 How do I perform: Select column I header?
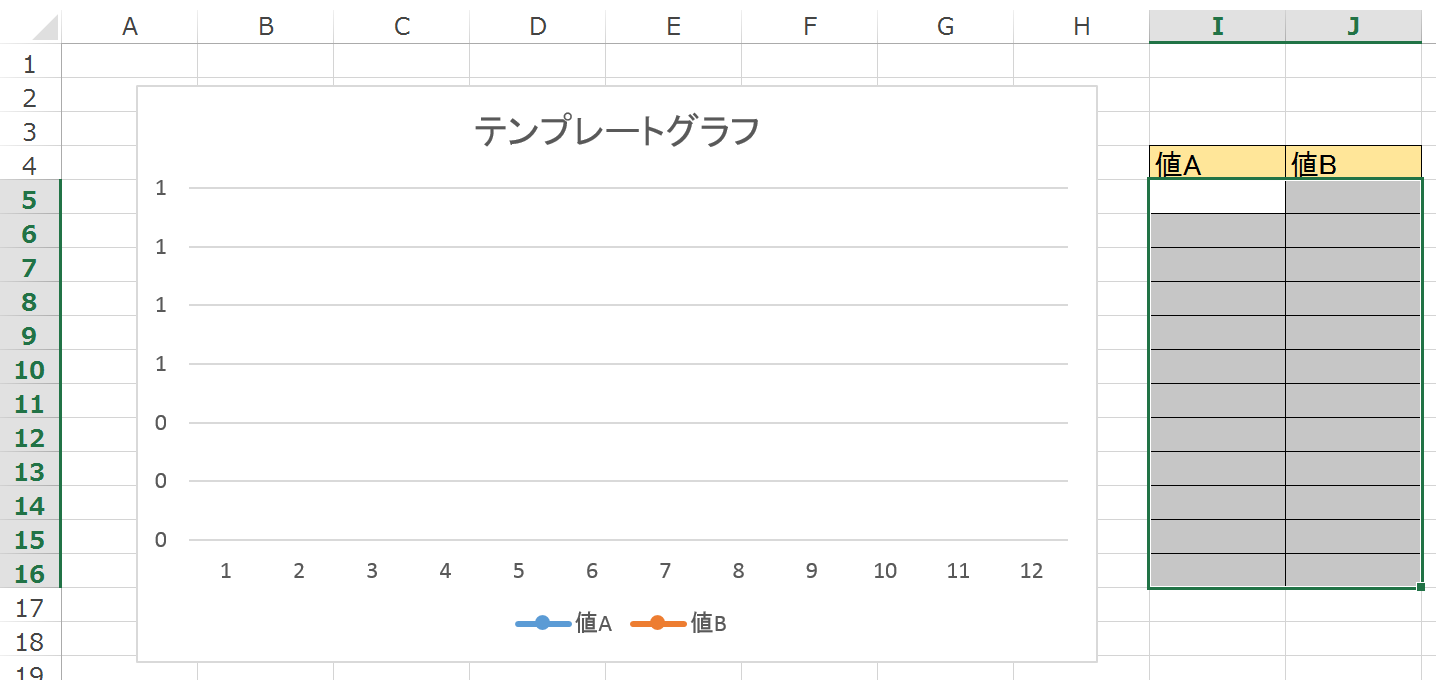1217,27
